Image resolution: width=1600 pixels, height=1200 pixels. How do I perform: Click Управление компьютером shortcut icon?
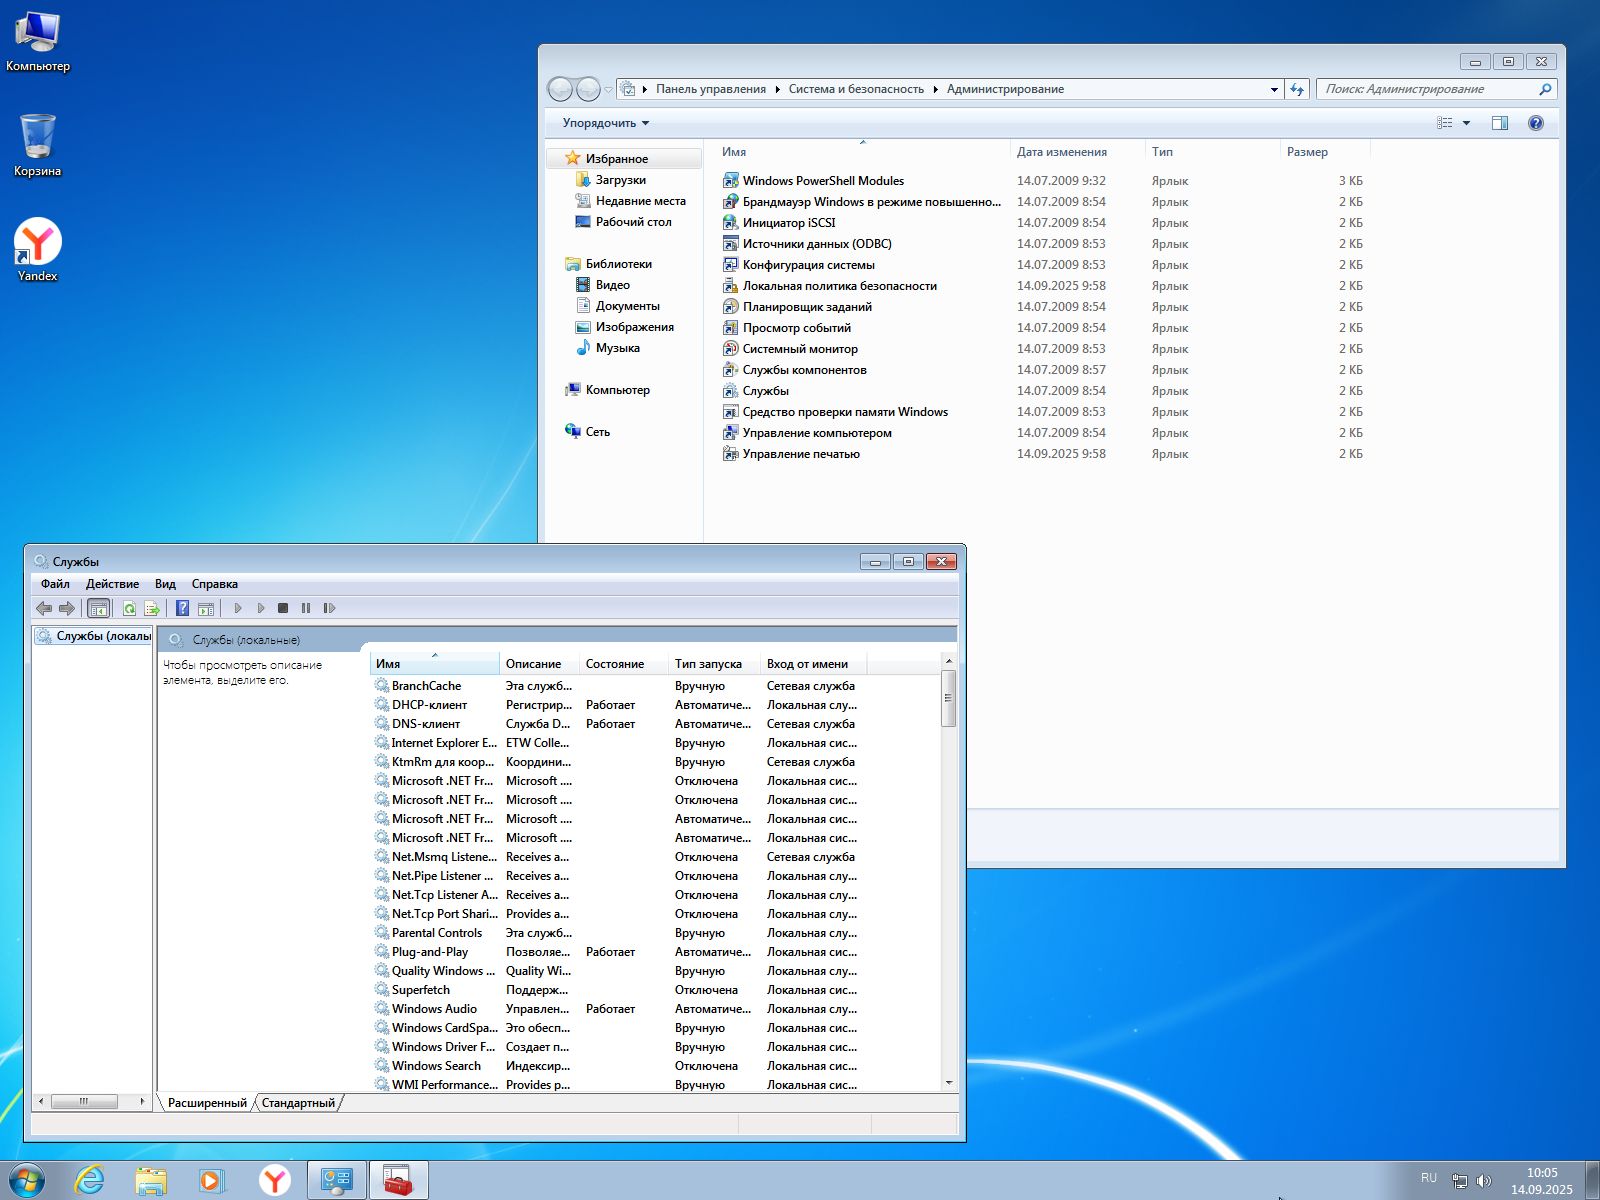(730, 433)
